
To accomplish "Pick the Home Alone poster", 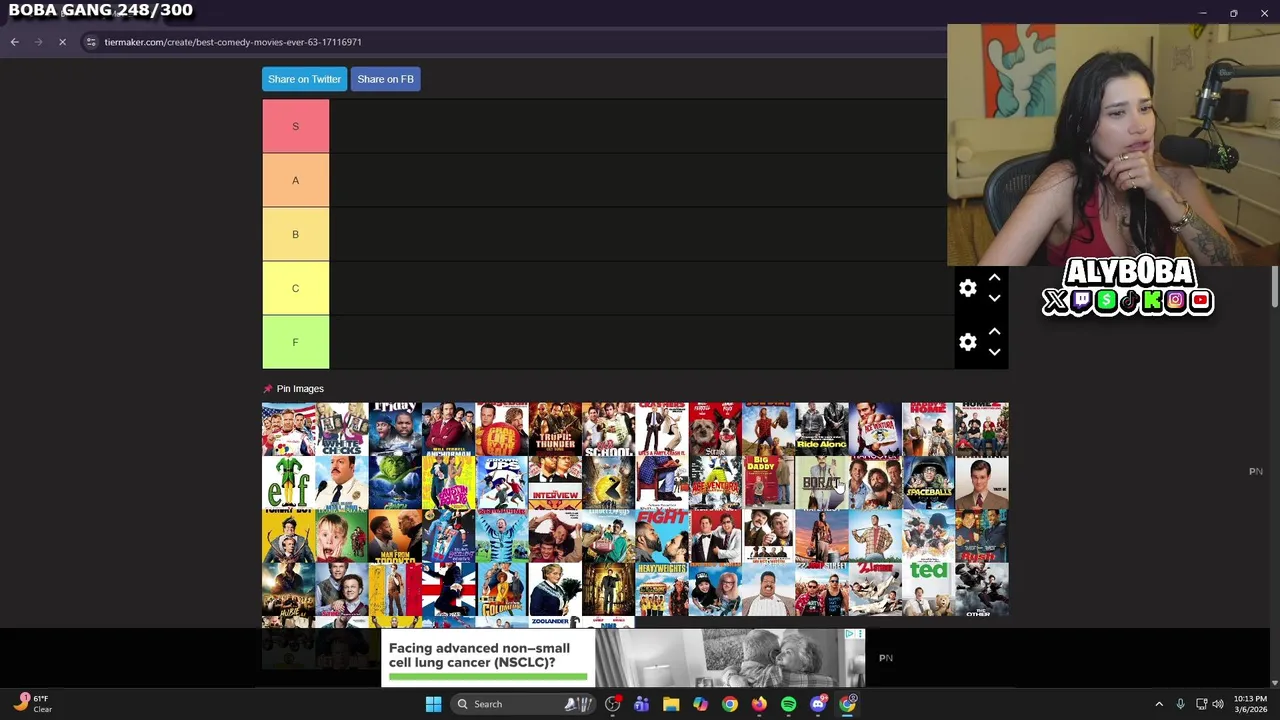I will click(x=342, y=535).
